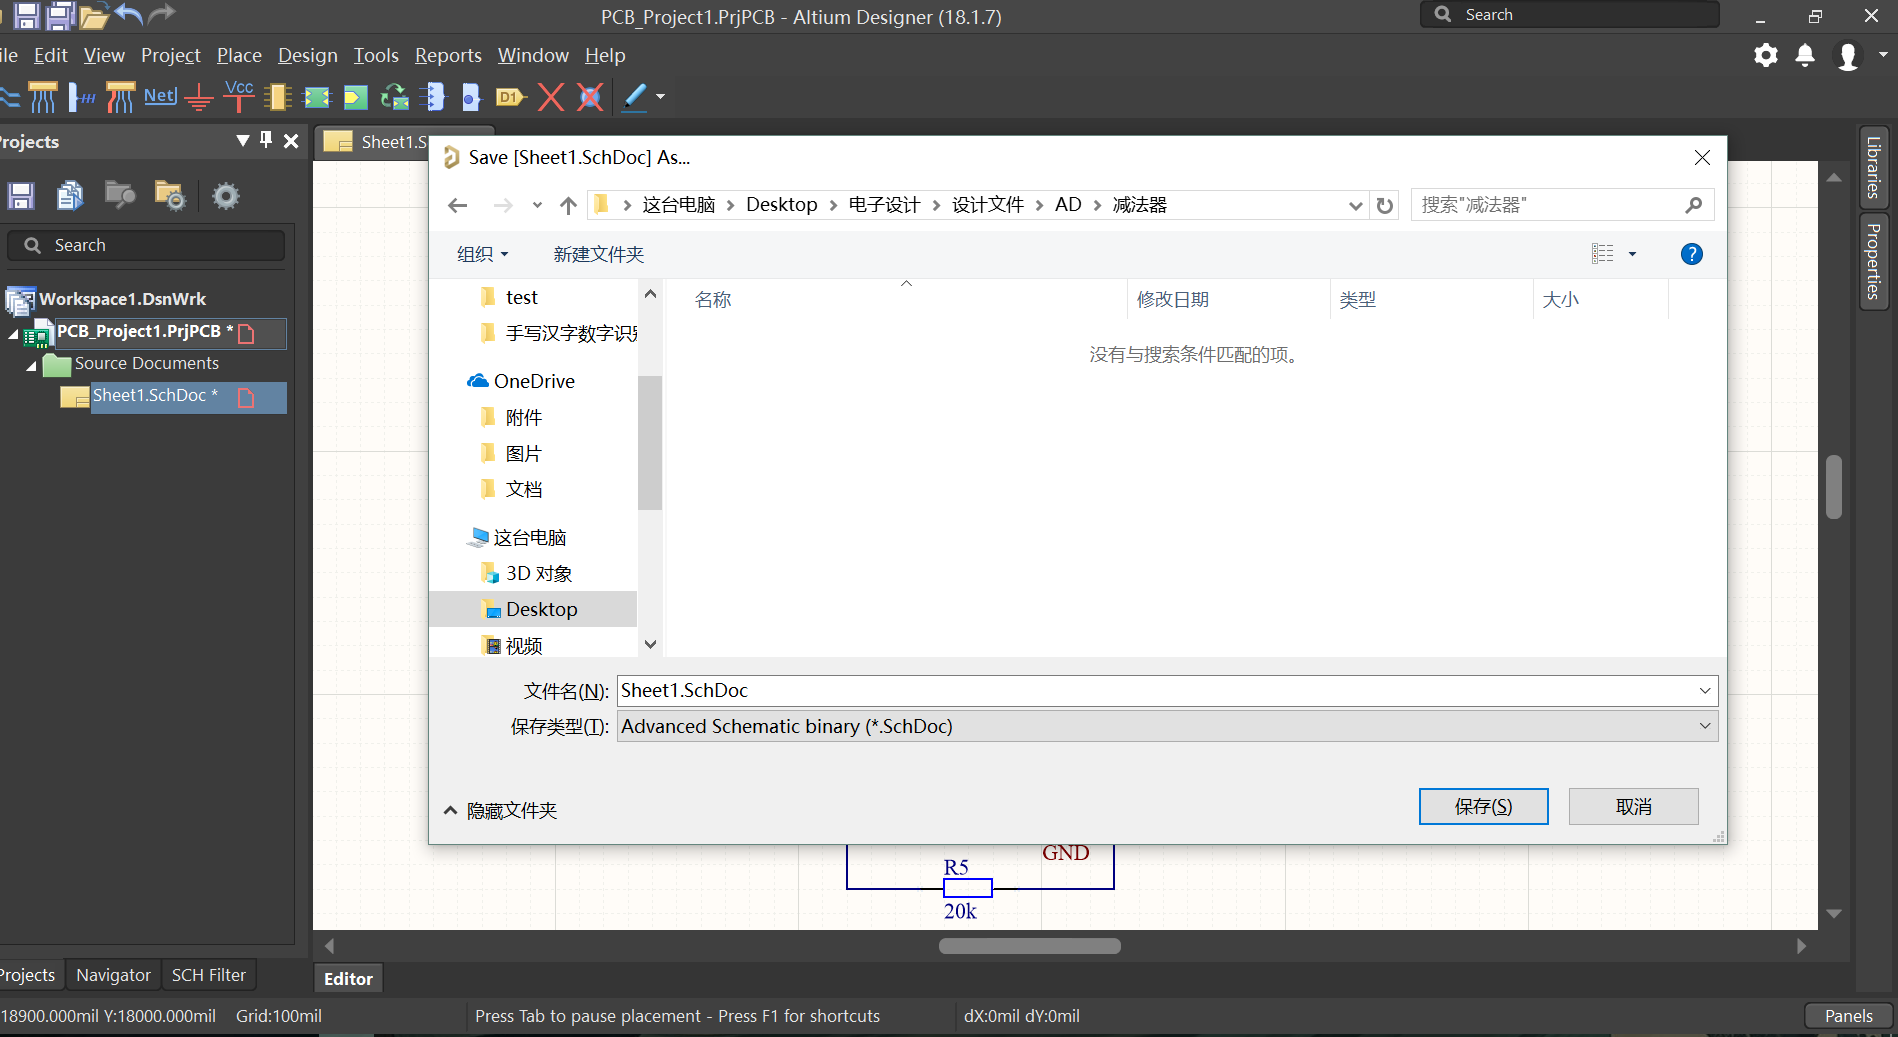Open the Libraries panel on the right edge

pyautogui.click(x=1873, y=168)
